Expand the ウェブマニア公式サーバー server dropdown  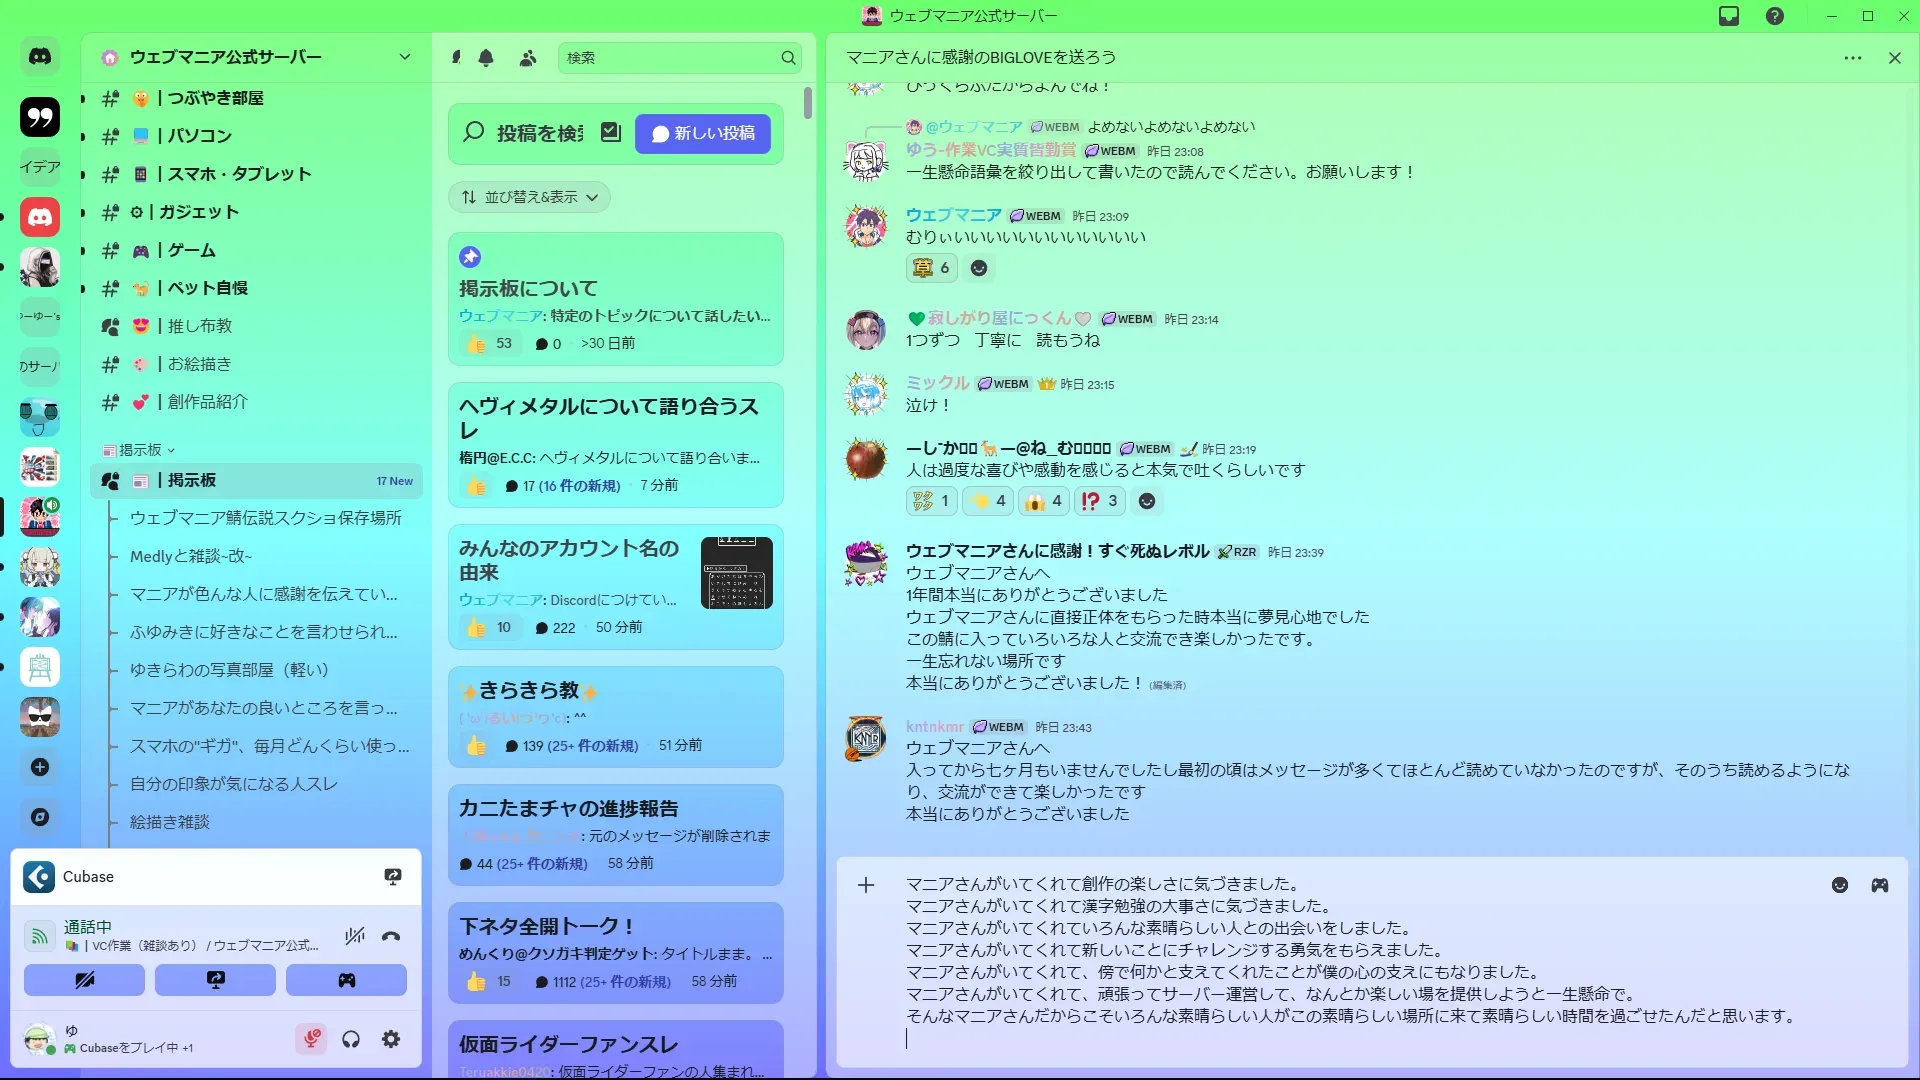tap(404, 57)
